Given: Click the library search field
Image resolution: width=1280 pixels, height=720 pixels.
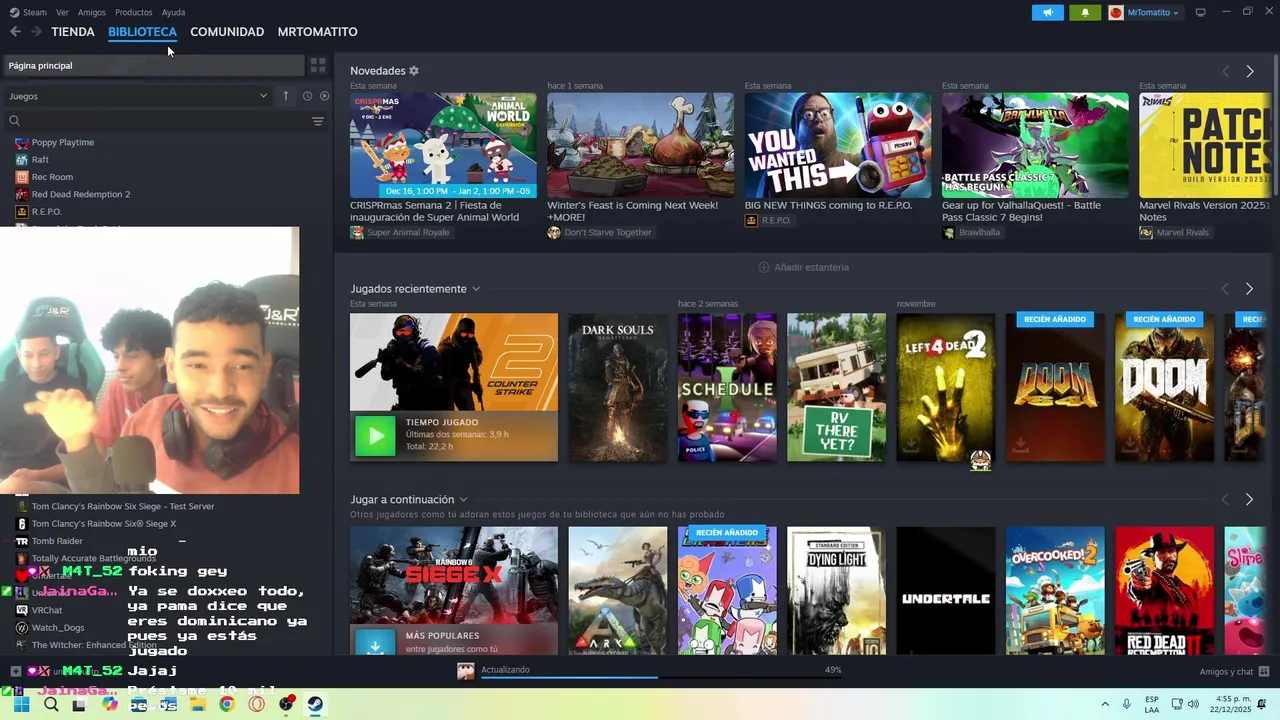Looking at the screenshot, I should 155,121.
